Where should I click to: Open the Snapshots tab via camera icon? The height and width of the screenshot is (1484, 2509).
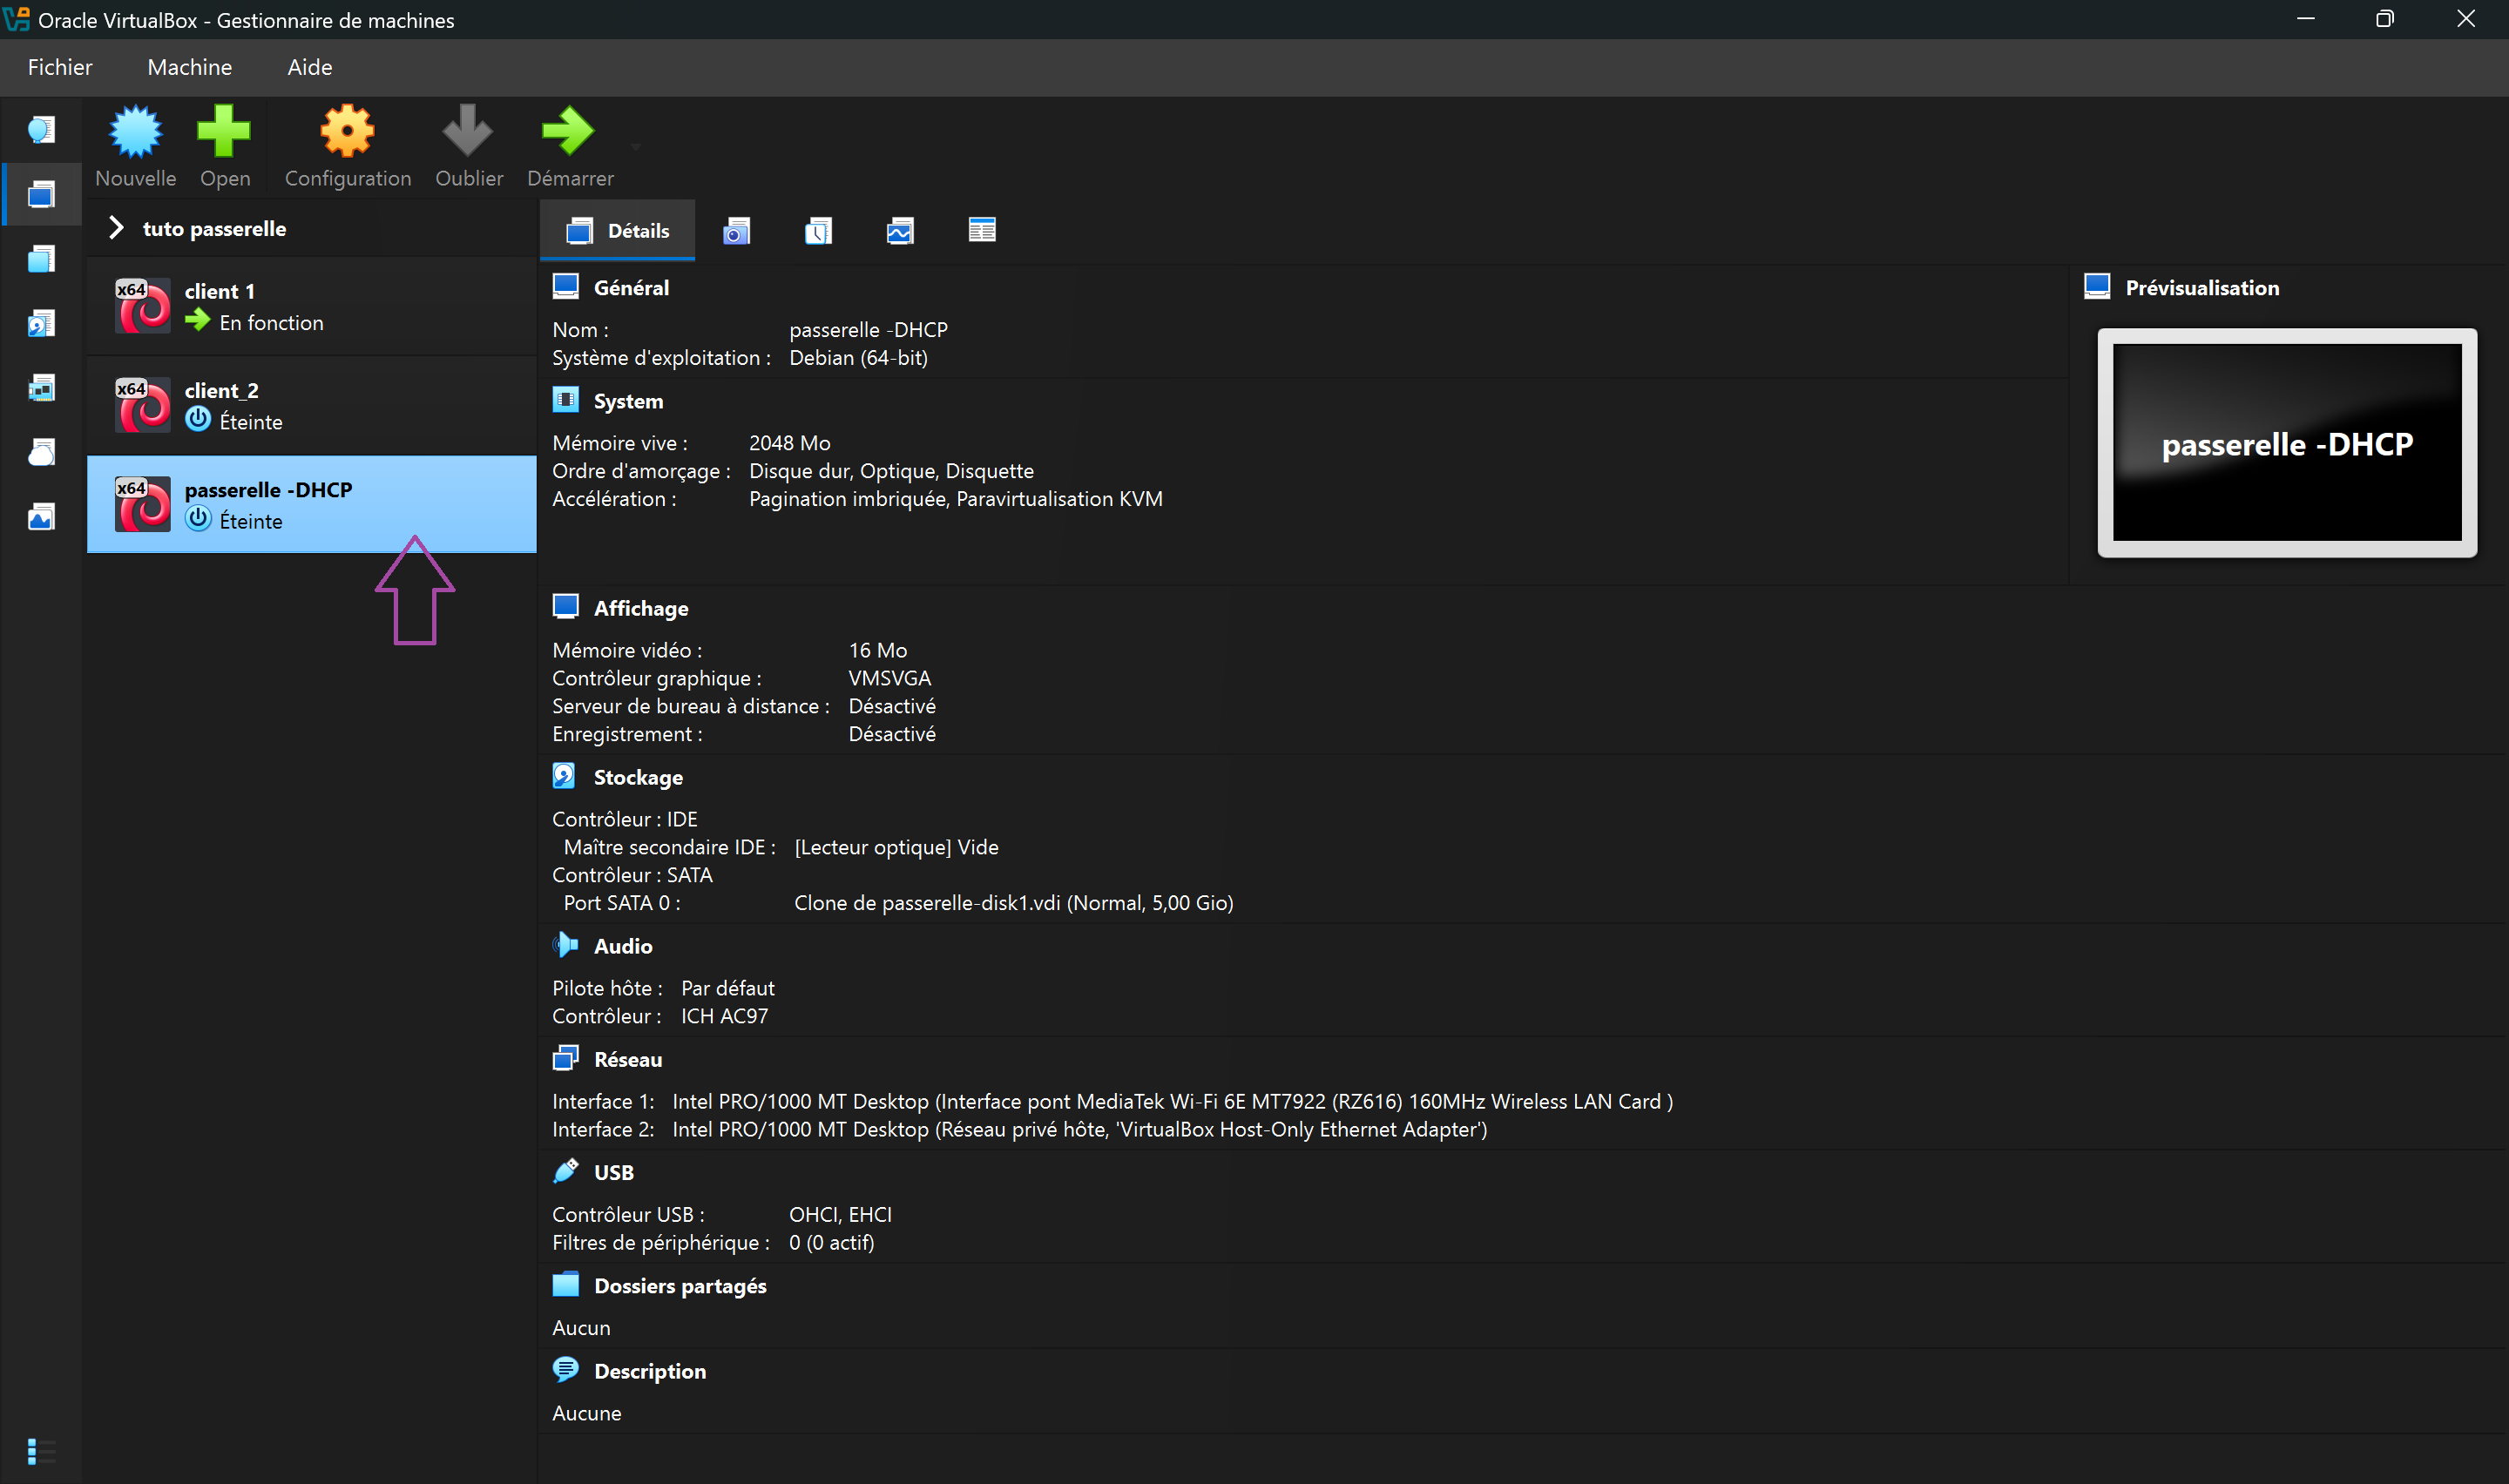736,230
